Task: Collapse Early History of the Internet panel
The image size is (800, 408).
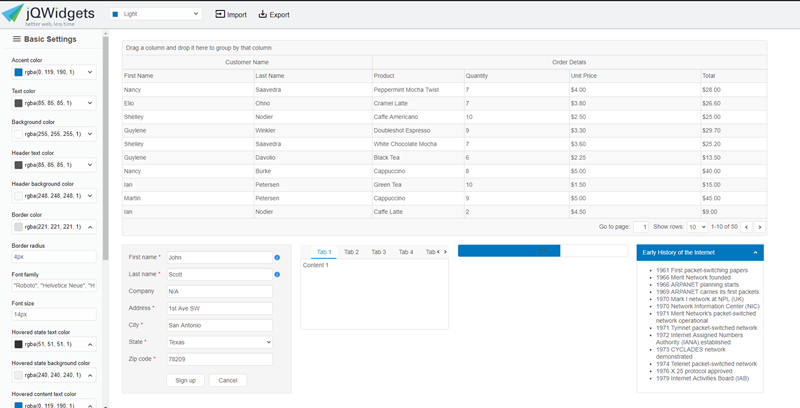Action: tap(755, 253)
